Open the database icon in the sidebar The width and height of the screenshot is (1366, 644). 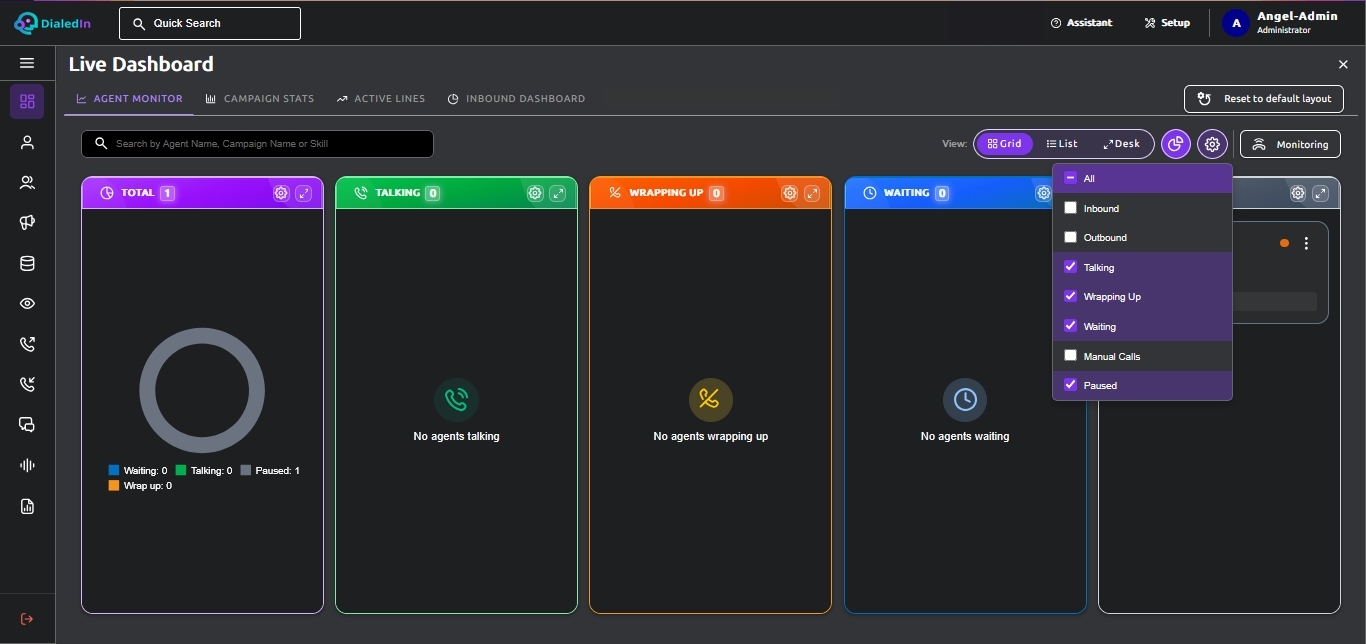(27, 264)
